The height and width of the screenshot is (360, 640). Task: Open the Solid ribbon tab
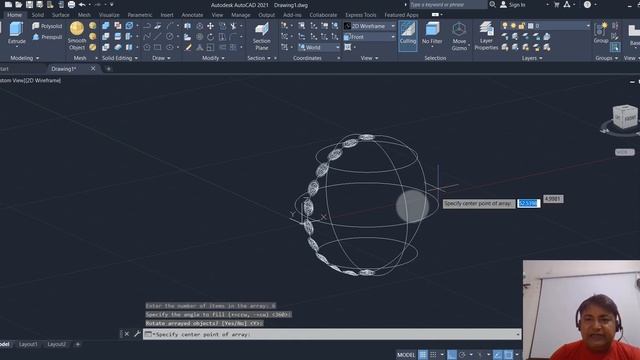click(38, 15)
